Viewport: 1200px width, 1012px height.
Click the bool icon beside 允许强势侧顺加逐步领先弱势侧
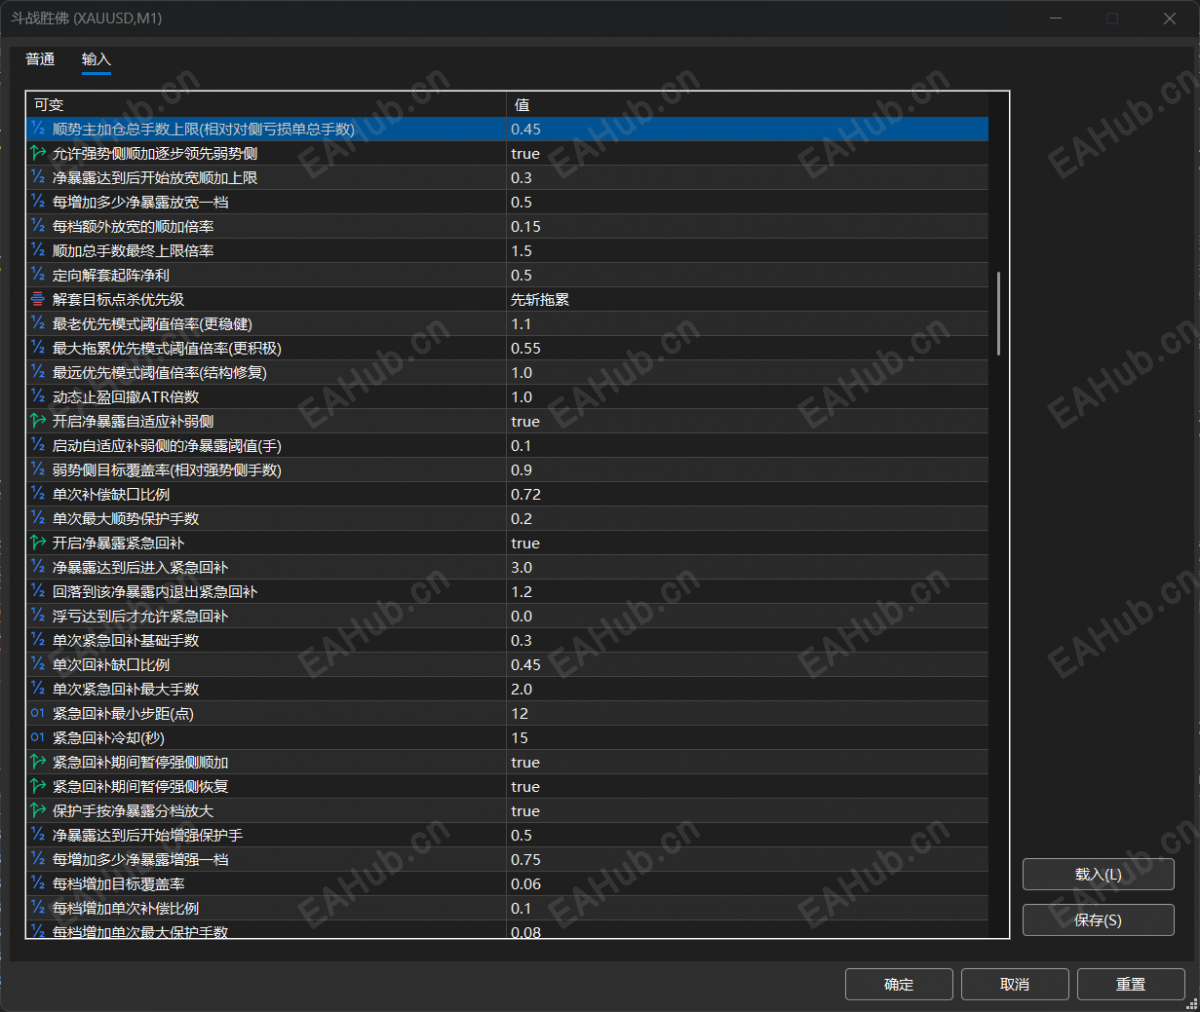38,153
